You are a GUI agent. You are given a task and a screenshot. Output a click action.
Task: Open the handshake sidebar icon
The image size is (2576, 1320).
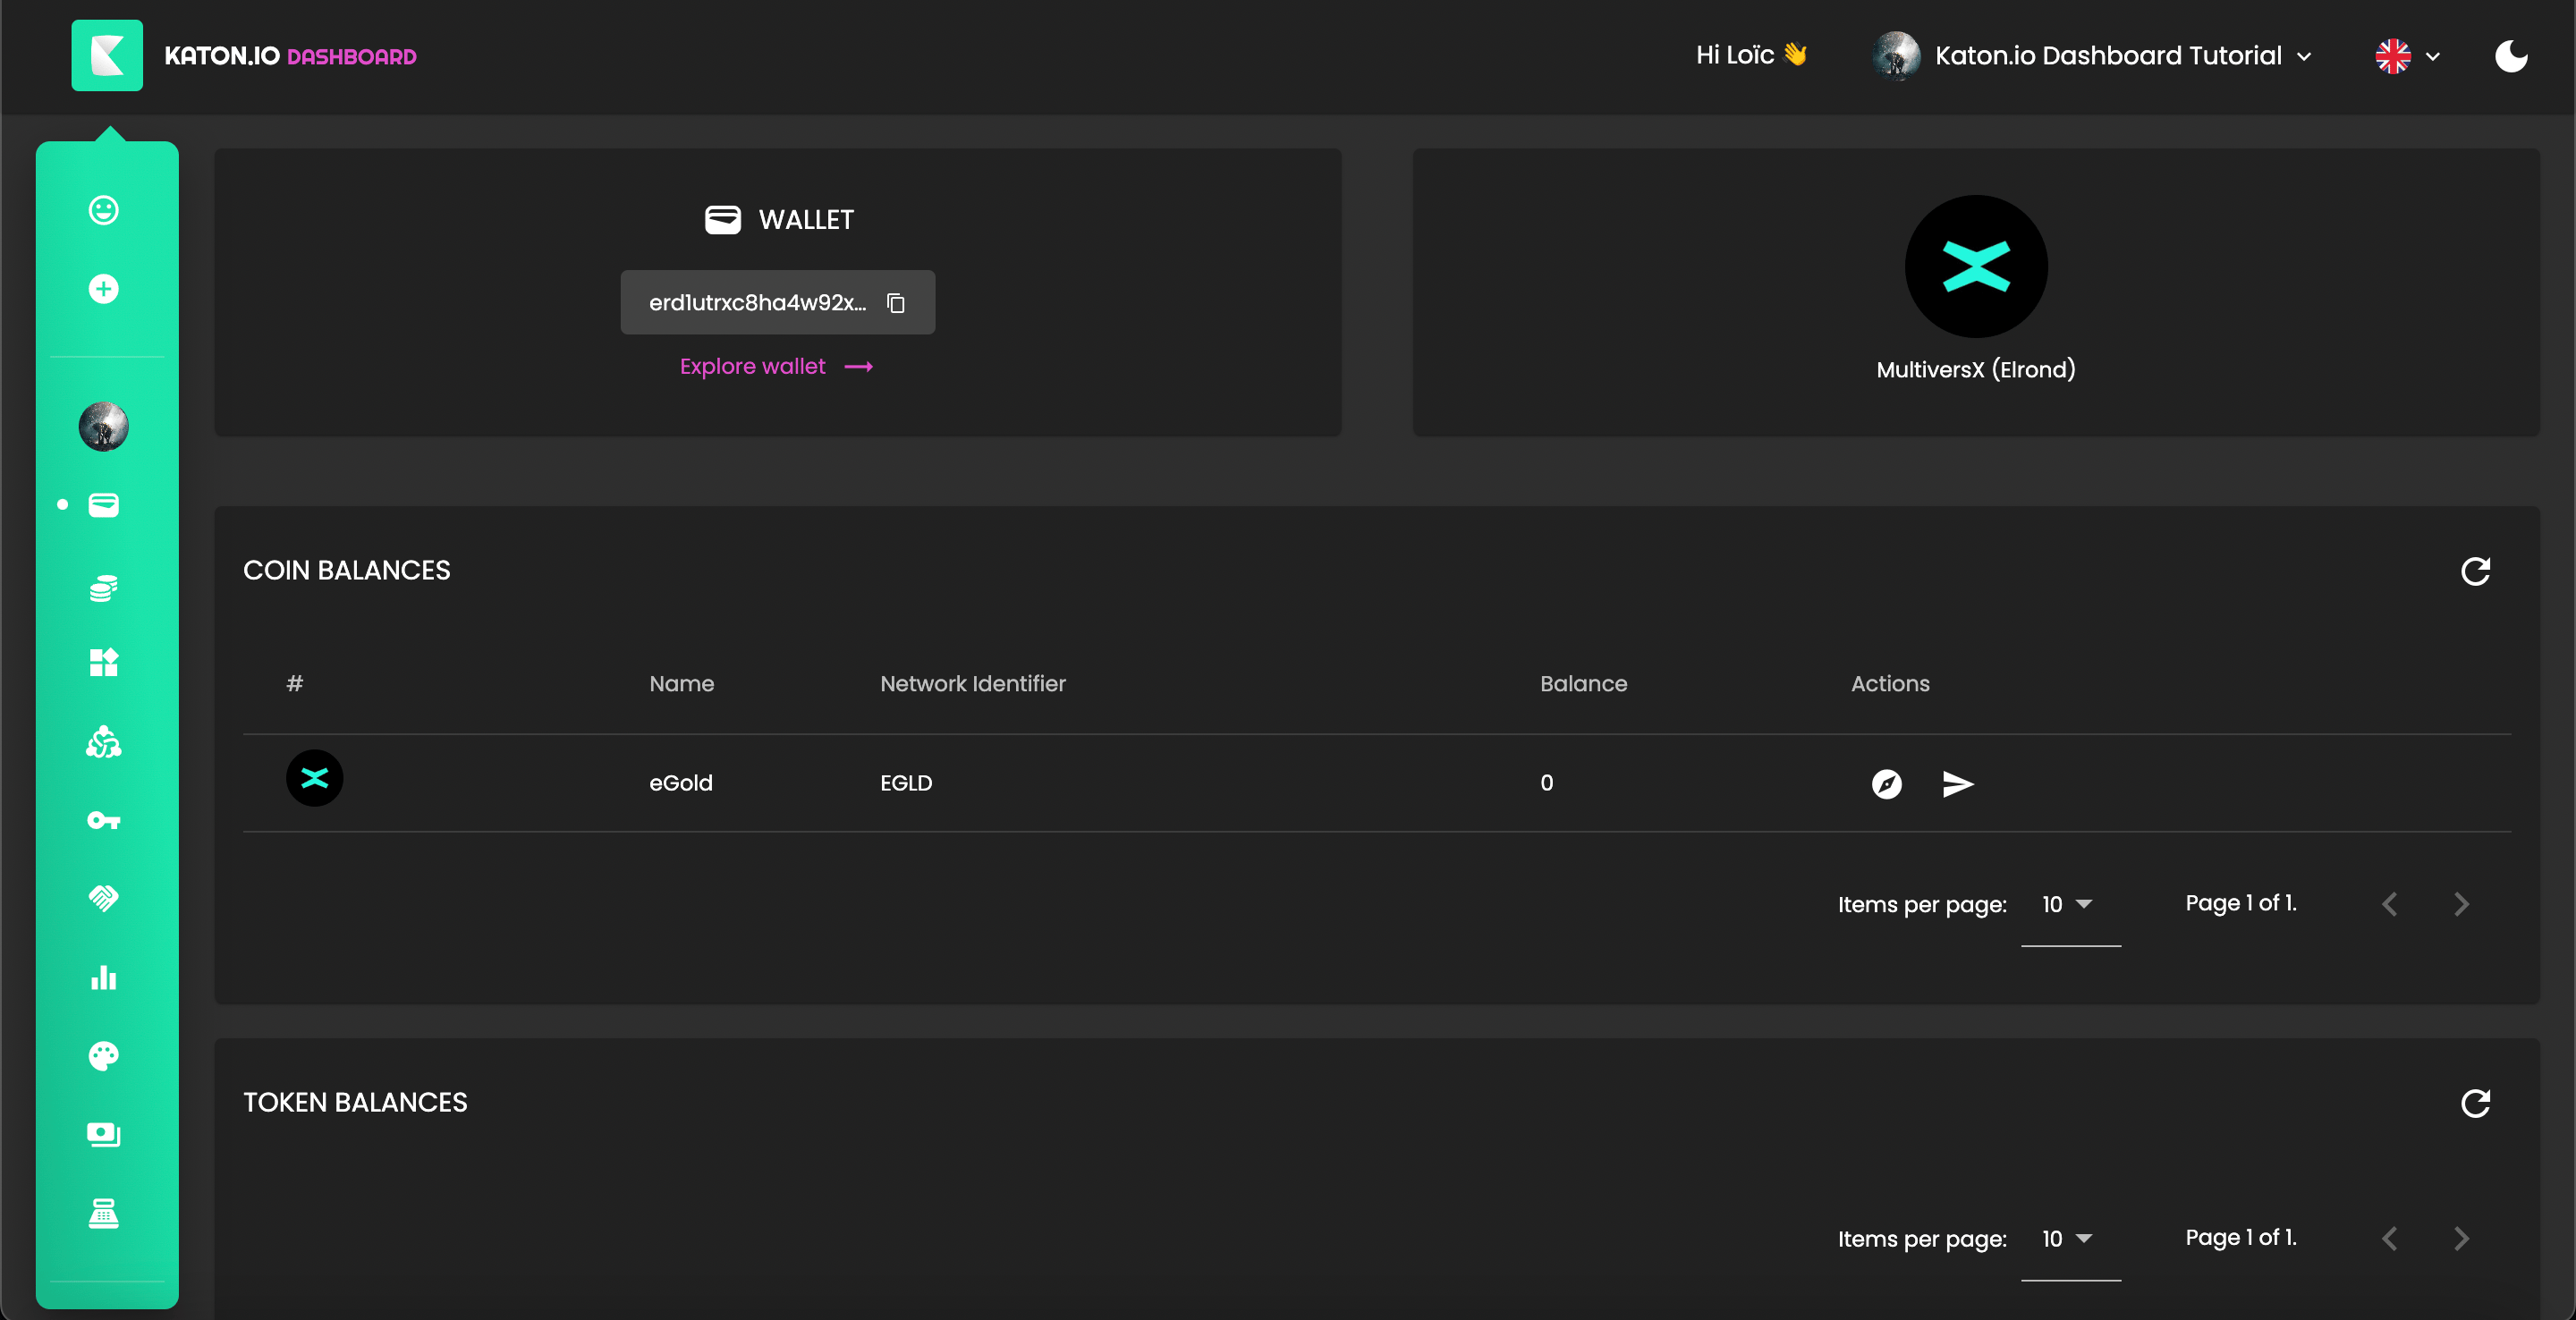[x=104, y=898]
